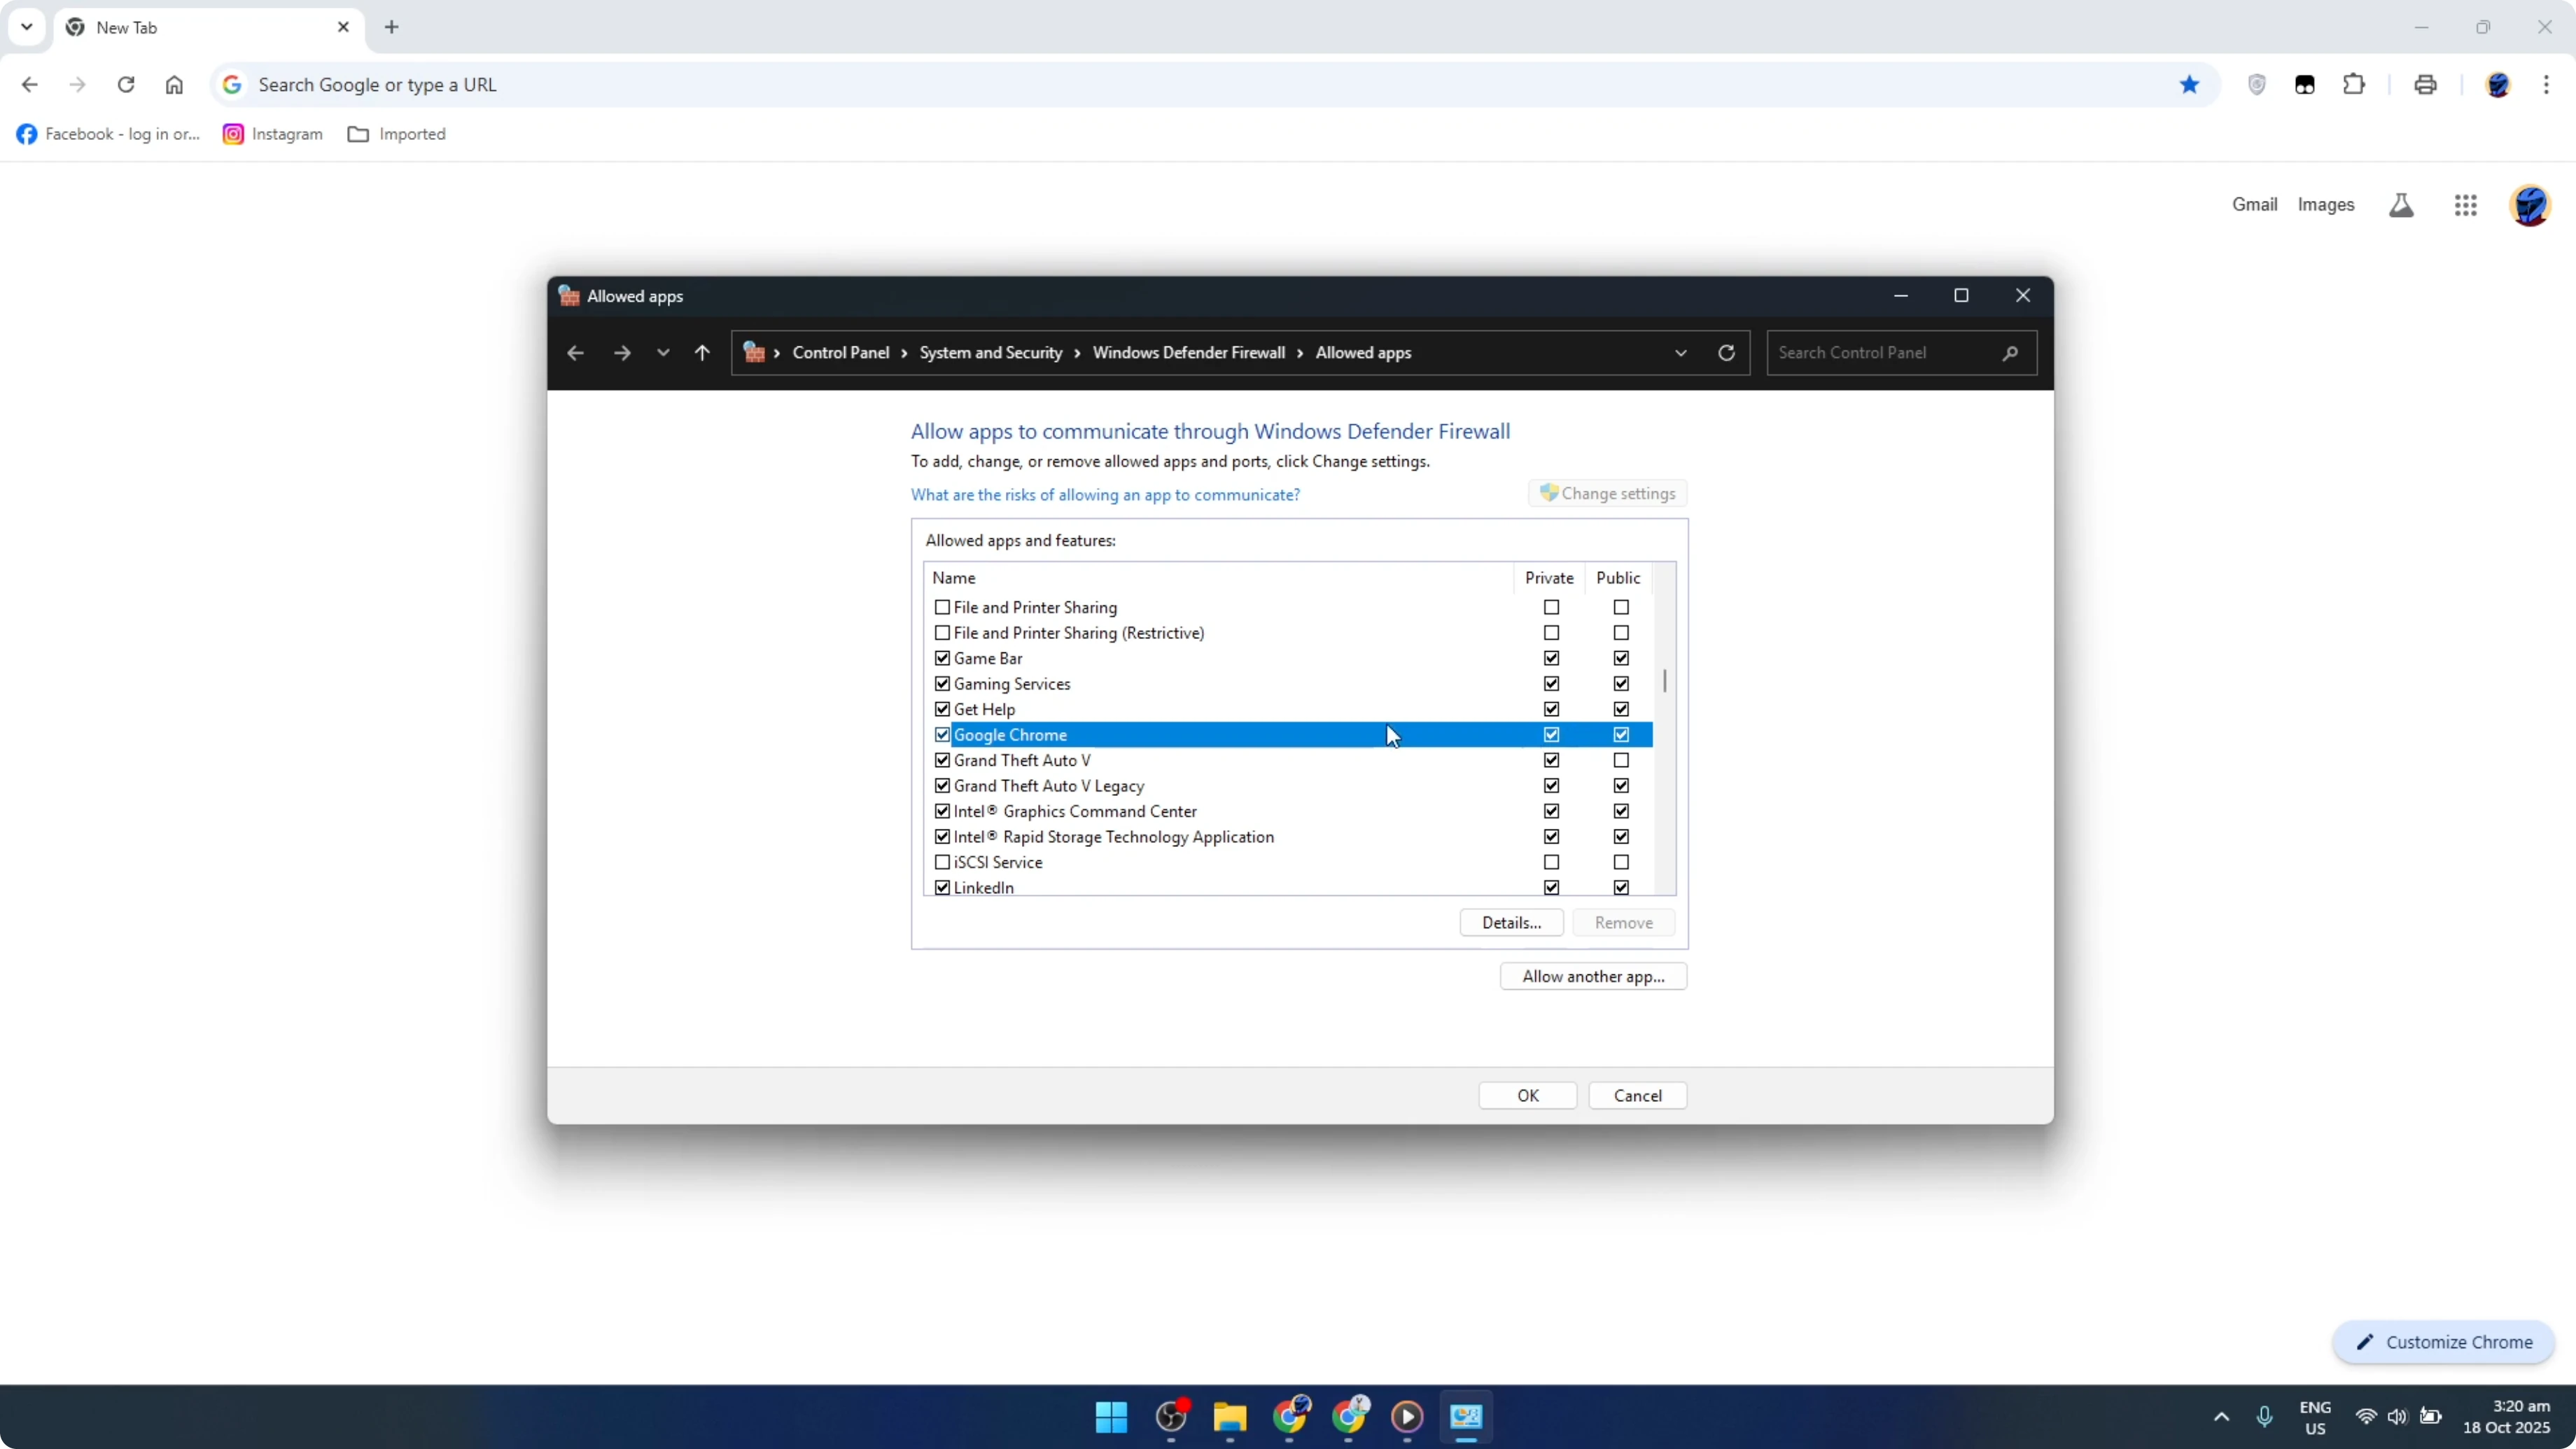Open Facebook bookmark
The width and height of the screenshot is (2576, 1449).
(x=109, y=134)
